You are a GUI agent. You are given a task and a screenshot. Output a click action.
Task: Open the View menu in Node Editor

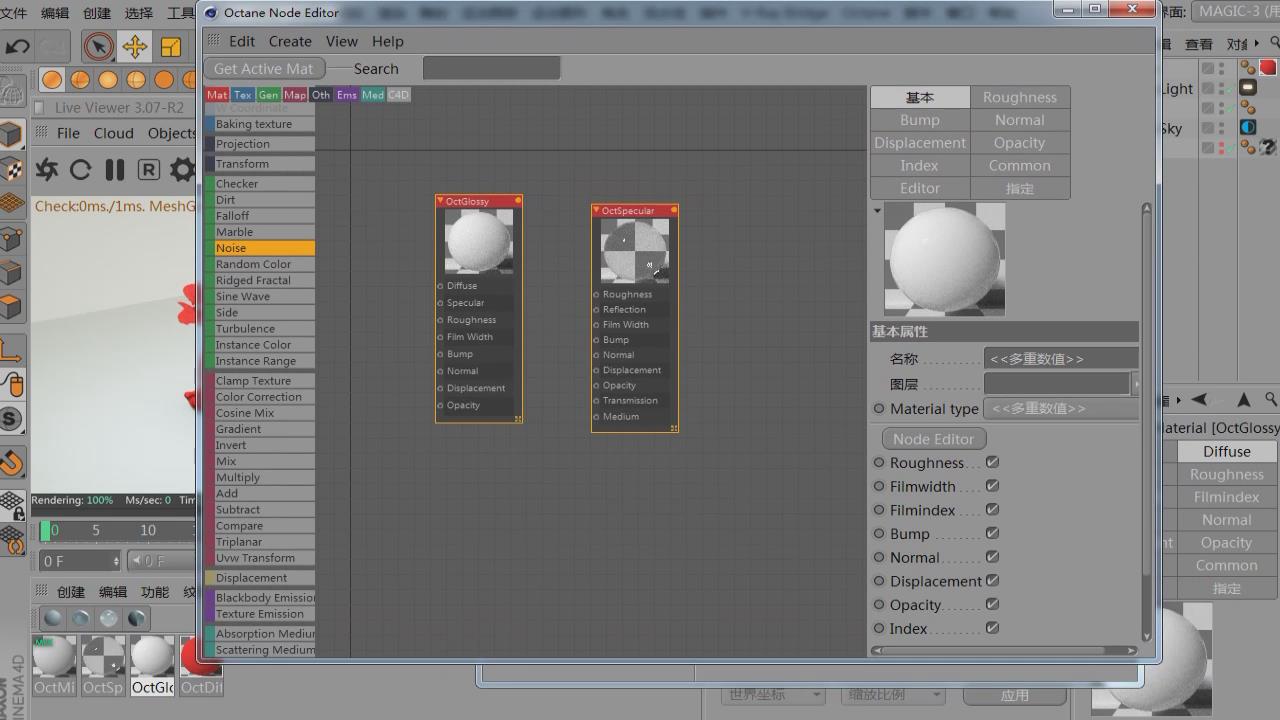[341, 41]
